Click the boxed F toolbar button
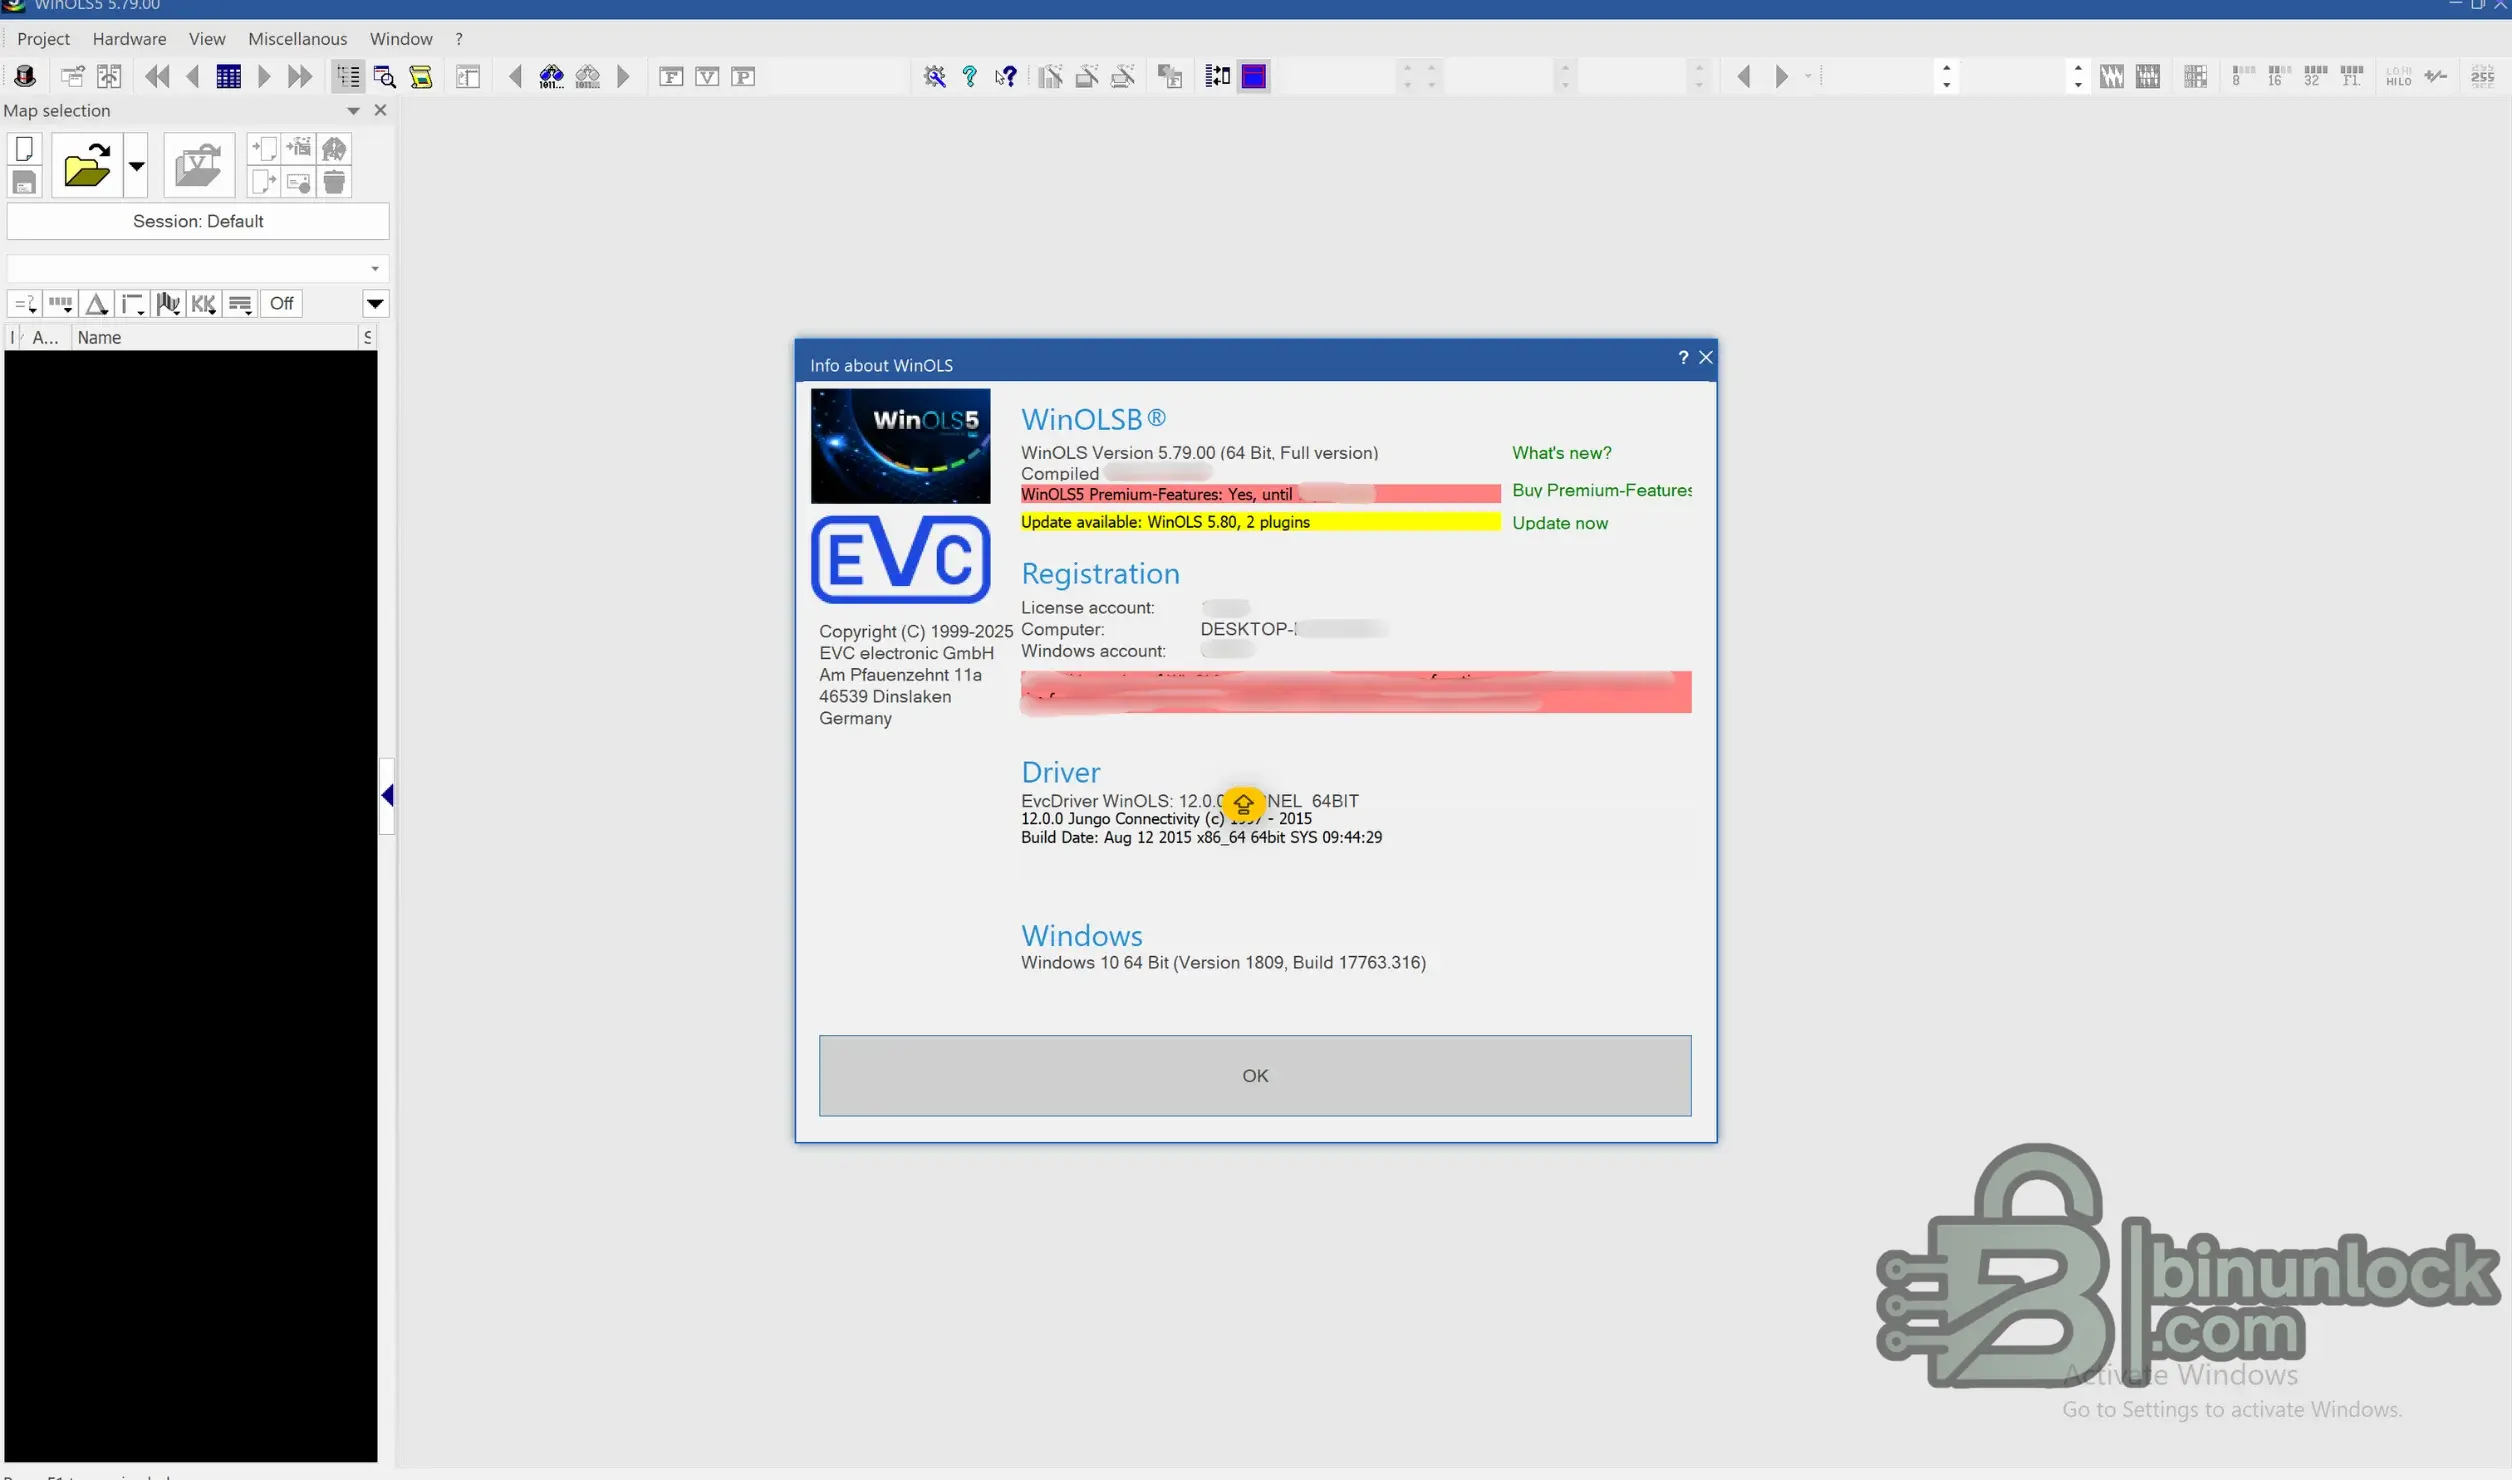Screen dimensions: 2512x1480 pos(671,76)
